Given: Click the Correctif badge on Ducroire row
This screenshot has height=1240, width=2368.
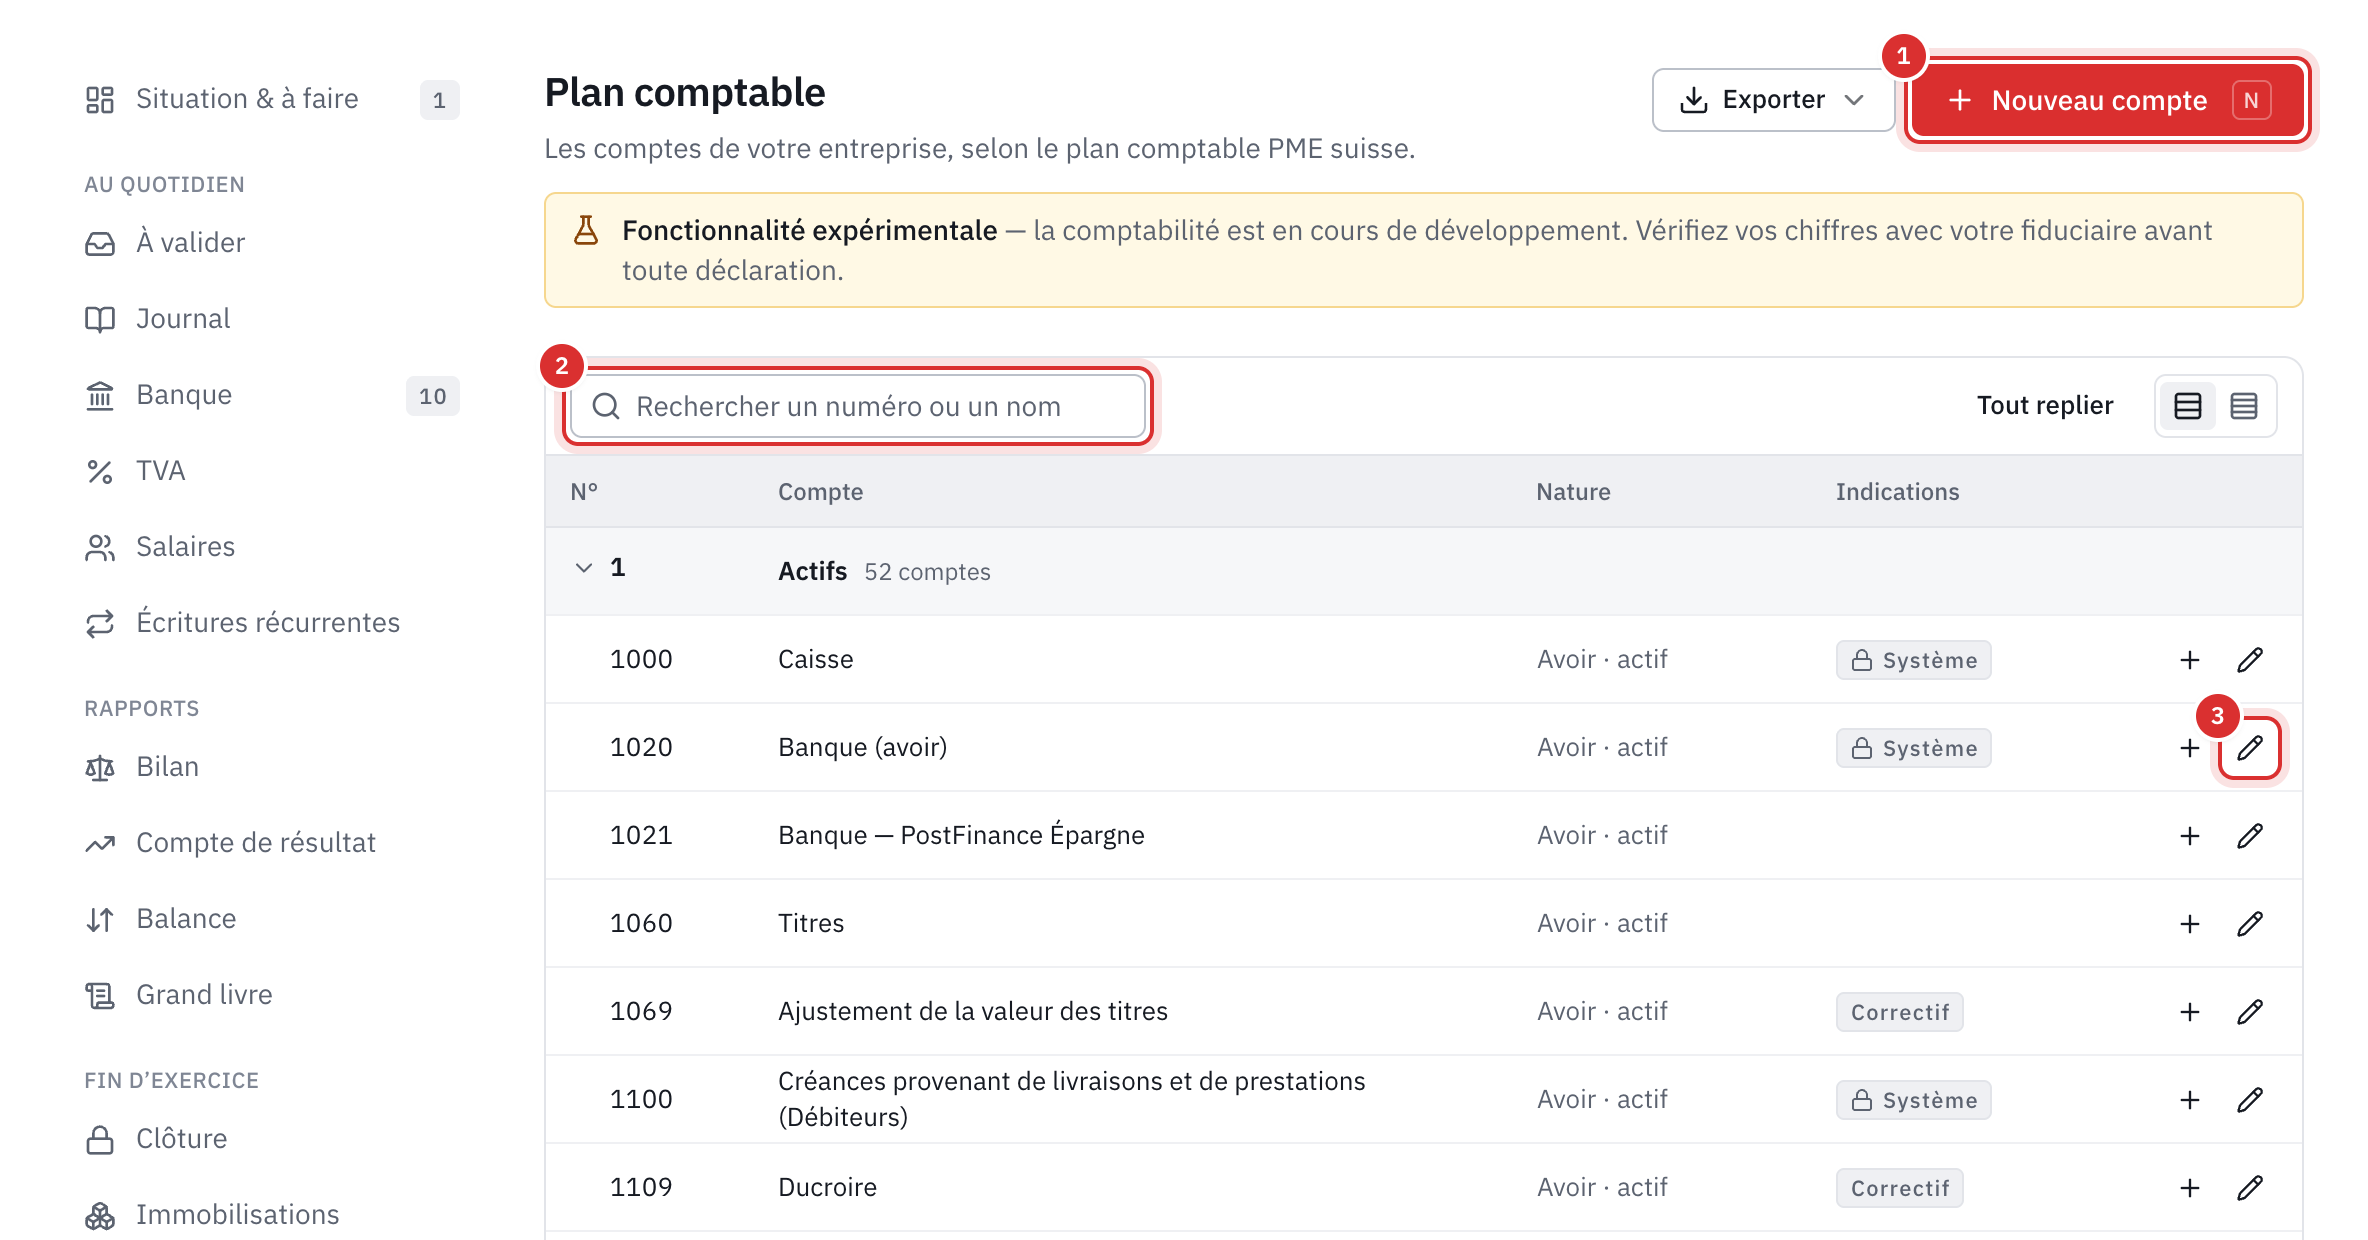Looking at the screenshot, I should point(1899,1188).
